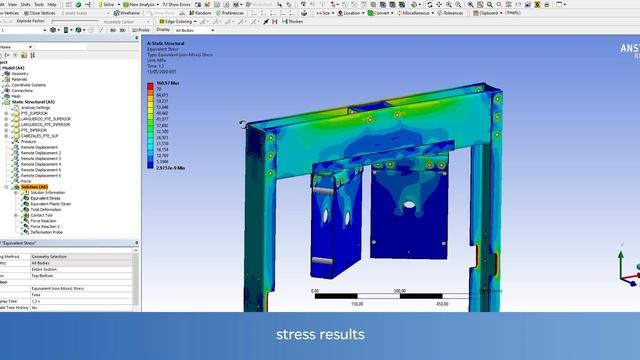640x360 pixels.
Task: Select Analysis Settings tree item
Action: point(36,108)
